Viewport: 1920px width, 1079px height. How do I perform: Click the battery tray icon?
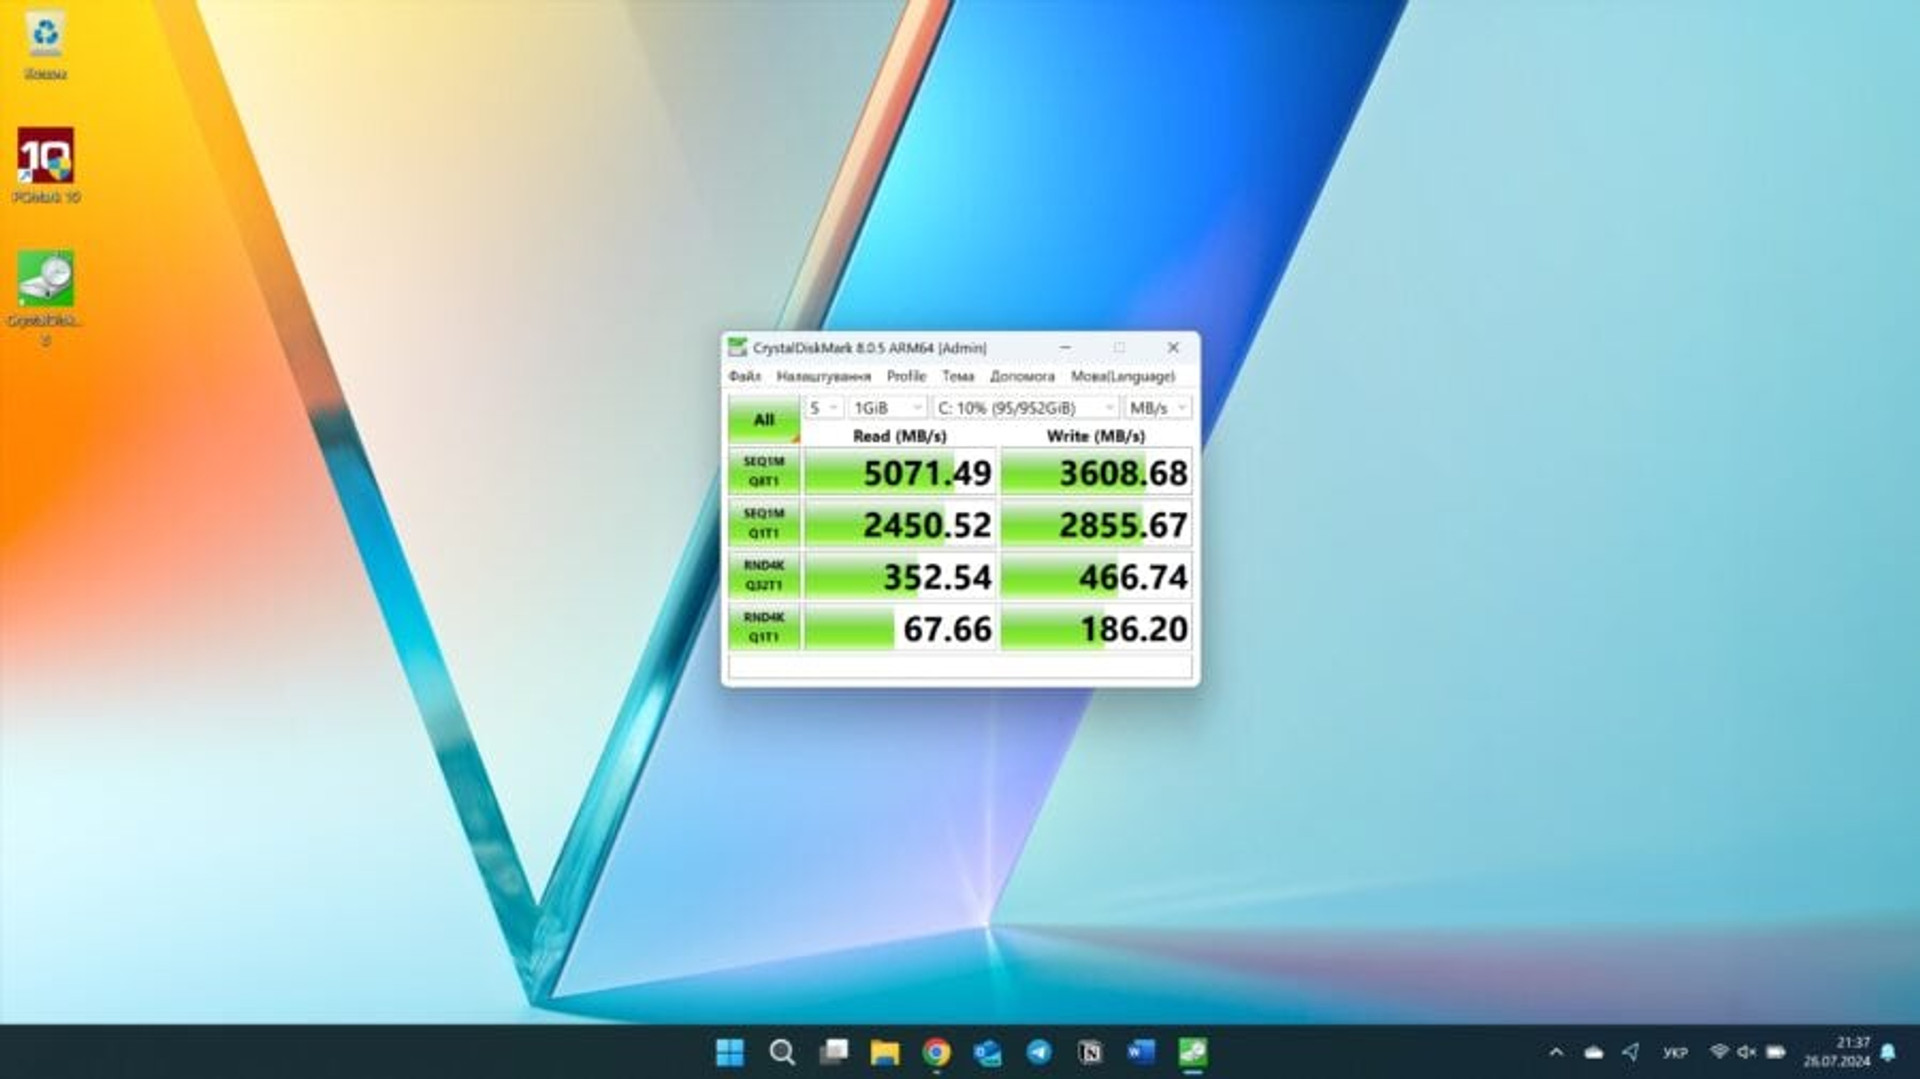(x=1776, y=1052)
